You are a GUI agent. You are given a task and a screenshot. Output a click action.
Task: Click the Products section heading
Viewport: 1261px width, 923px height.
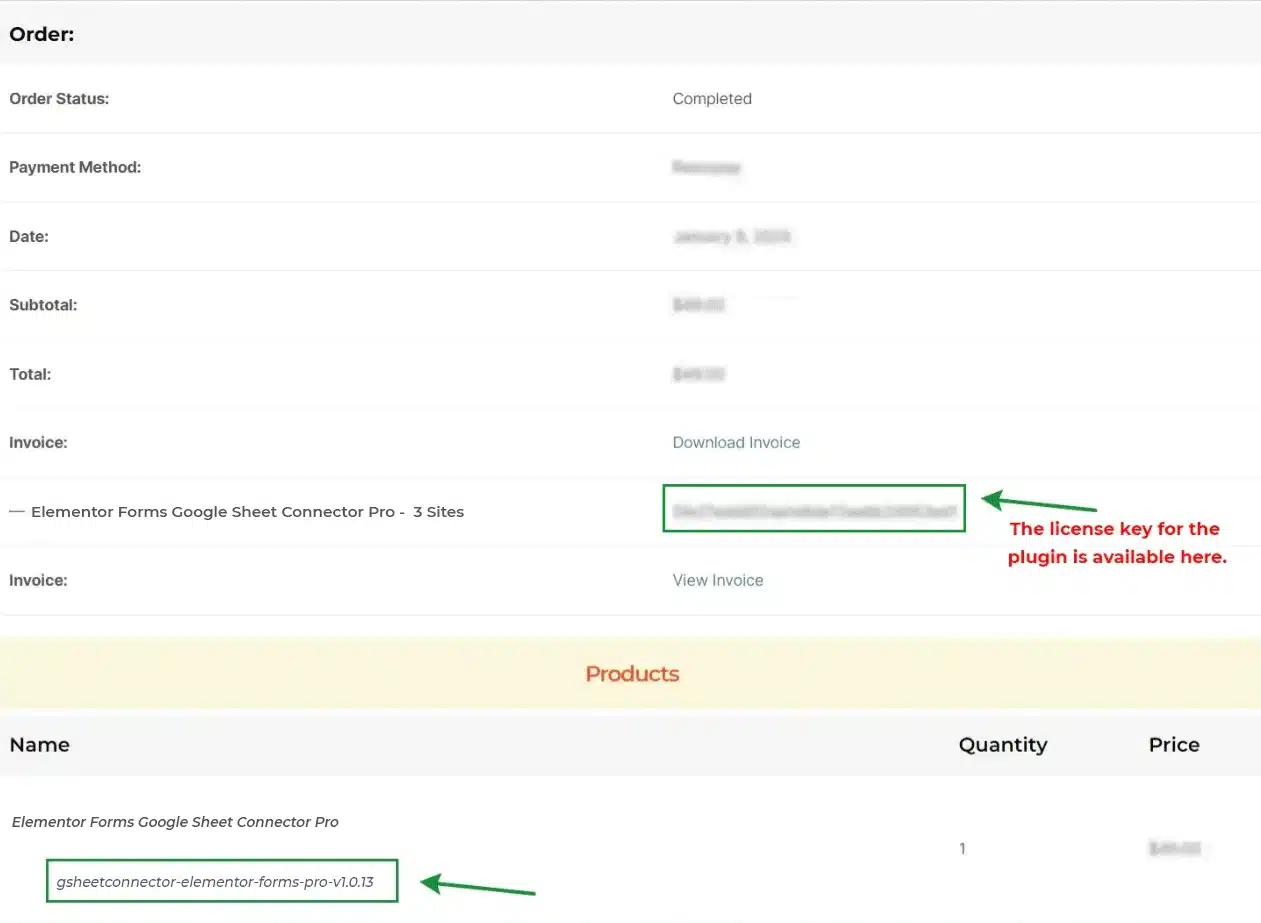click(x=632, y=674)
